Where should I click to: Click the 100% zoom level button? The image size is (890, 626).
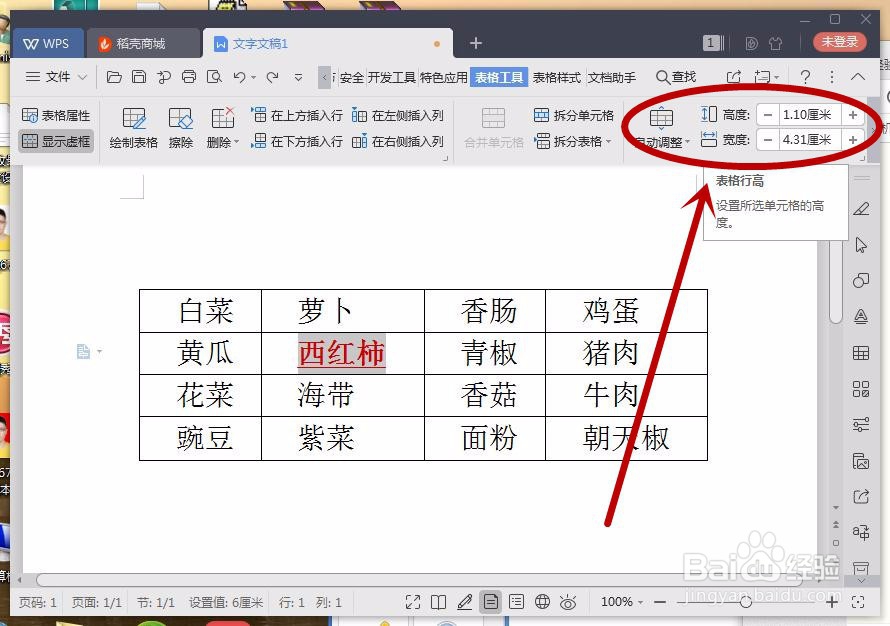tap(619, 602)
